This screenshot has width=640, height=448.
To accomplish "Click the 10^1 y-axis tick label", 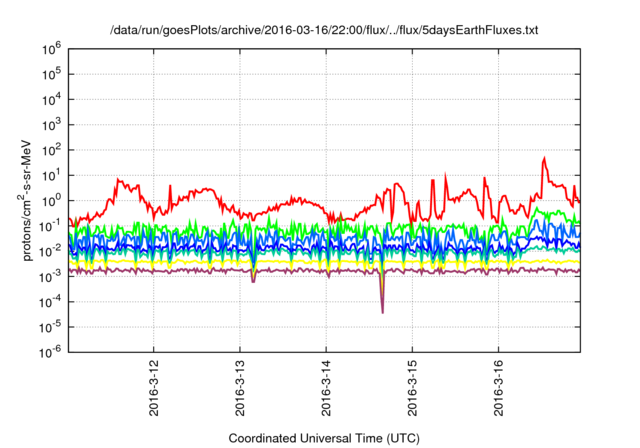I will point(51,176).
